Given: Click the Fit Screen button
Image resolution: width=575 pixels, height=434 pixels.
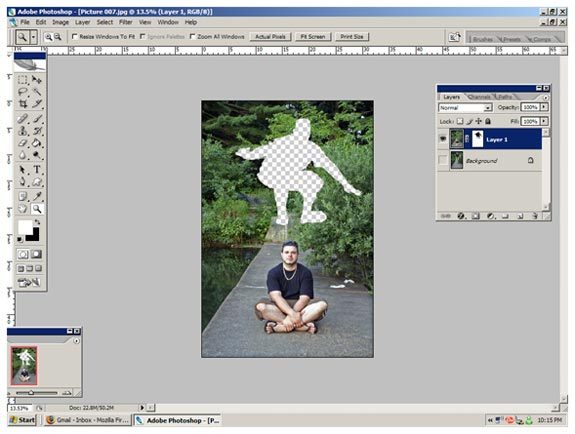Looking at the screenshot, I should click(313, 37).
